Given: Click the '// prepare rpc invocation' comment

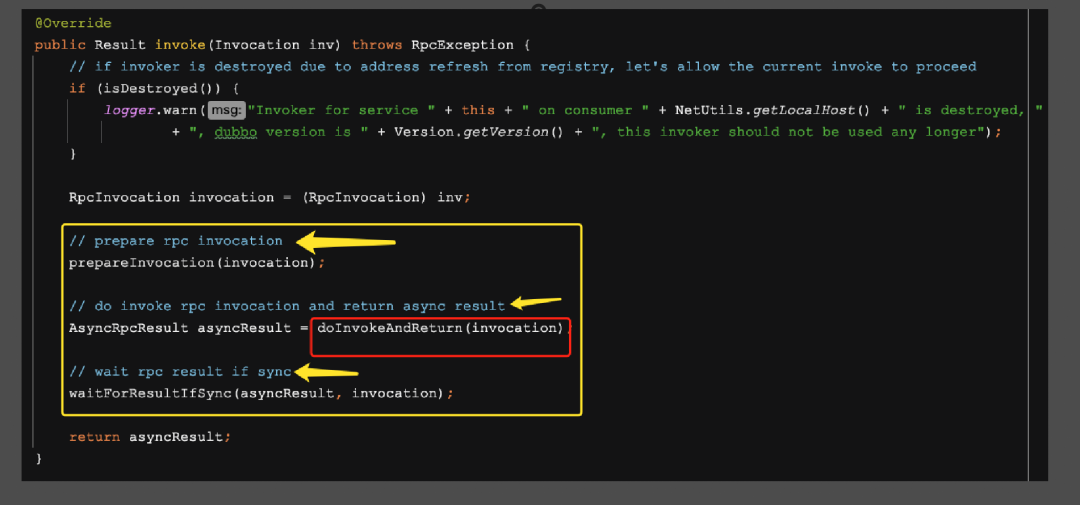Looking at the screenshot, I should [x=176, y=241].
